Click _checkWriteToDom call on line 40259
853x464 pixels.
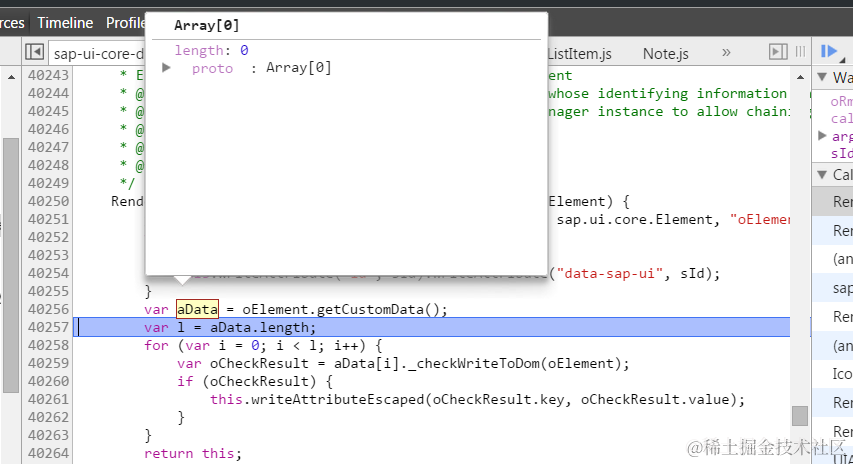(474, 363)
